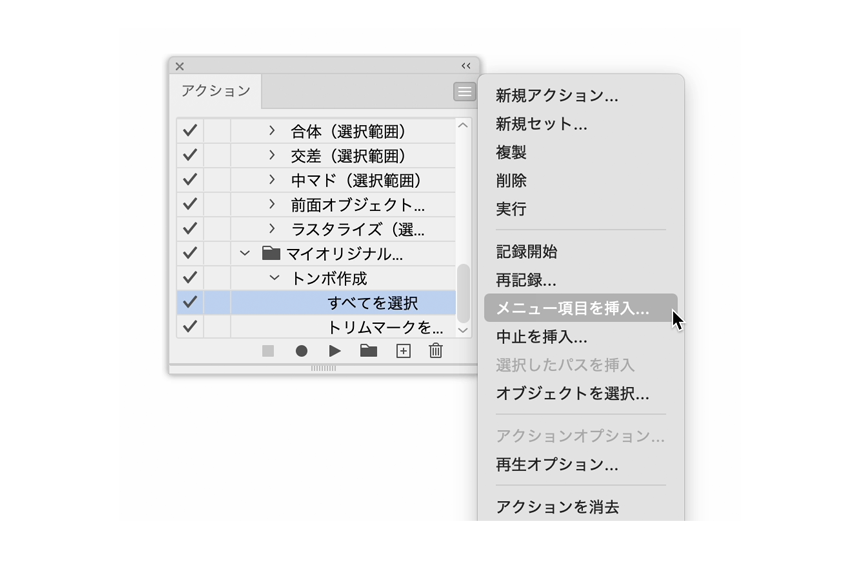Select メニュー項目を挿入... menu item
860x568 pixels.
[581, 308]
